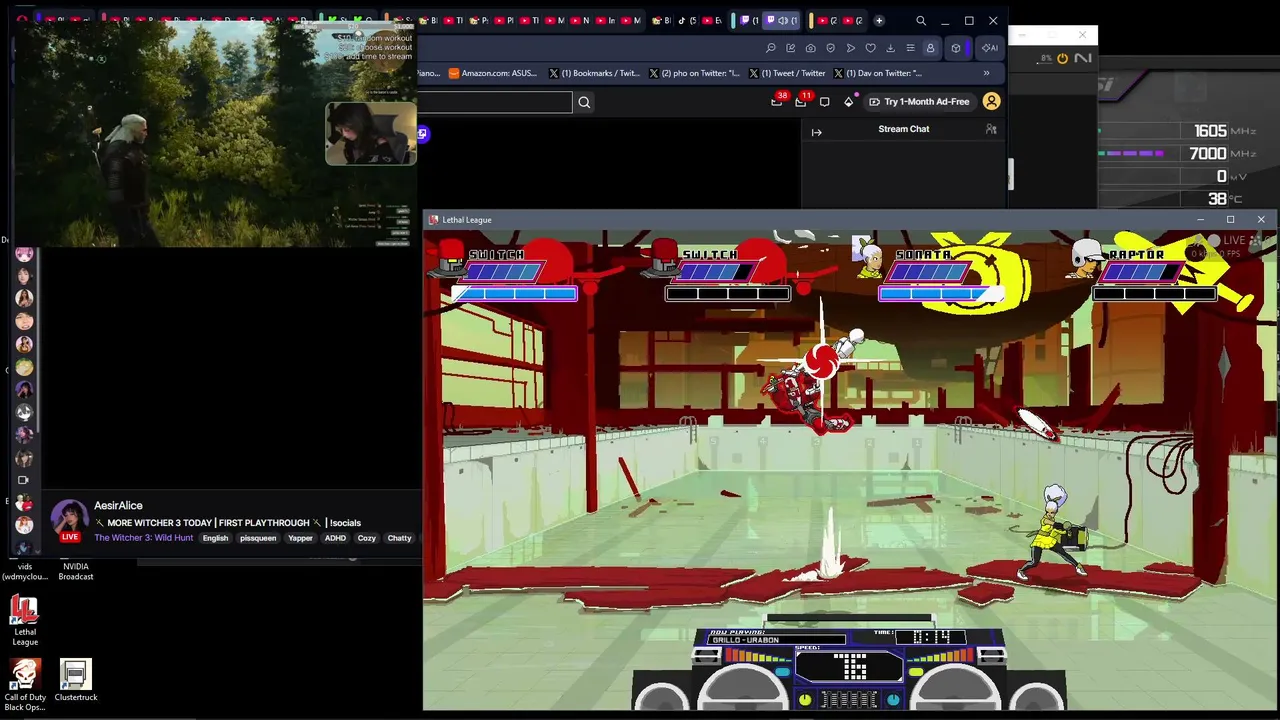
Task: Click Try 1-Month Ad-Free button
Action: (x=919, y=102)
